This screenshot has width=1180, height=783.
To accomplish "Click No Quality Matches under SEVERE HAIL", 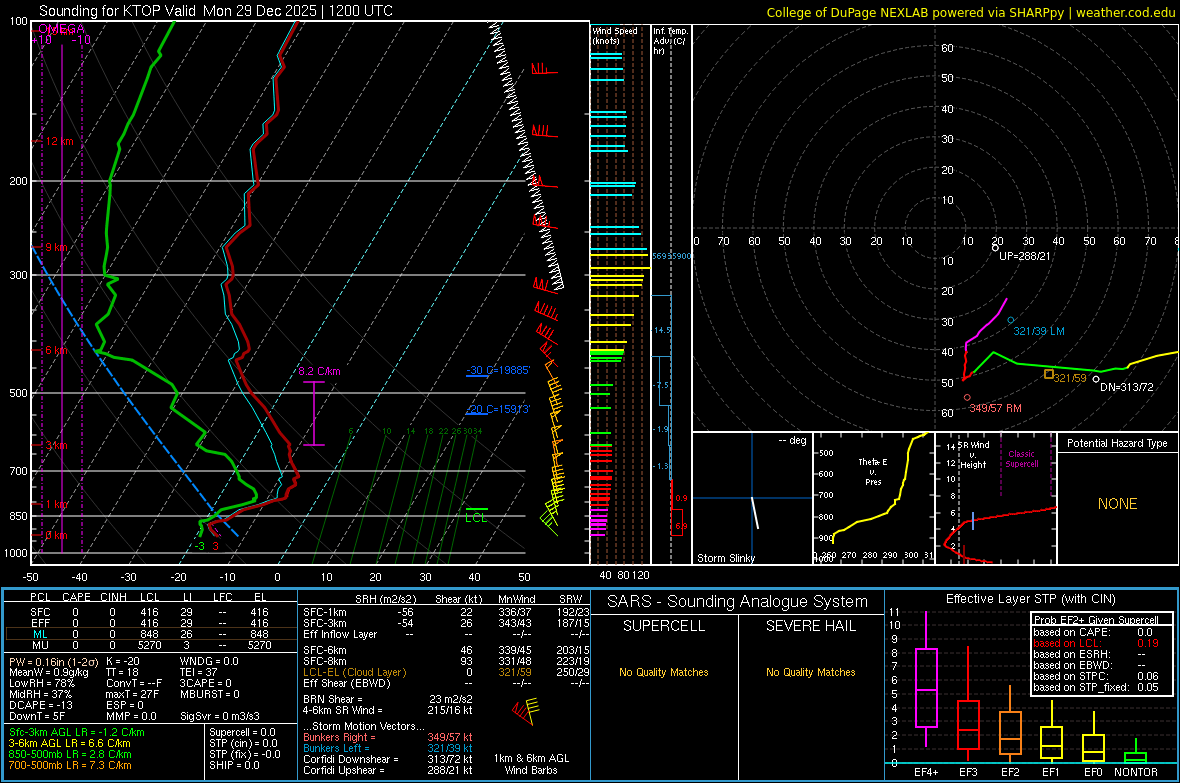I will point(810,672).
